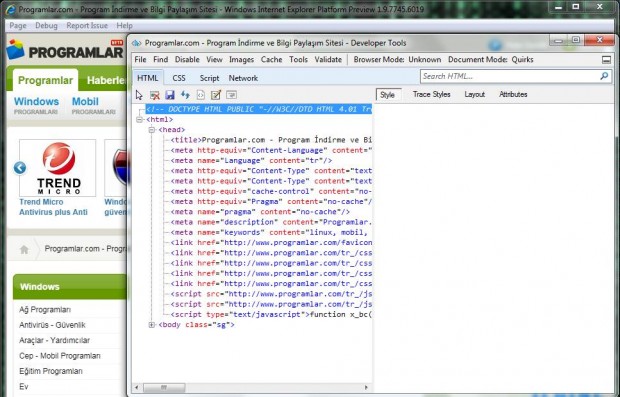
Task: Select the script type="text/javascript" node
Action: (x=271, y=315)
